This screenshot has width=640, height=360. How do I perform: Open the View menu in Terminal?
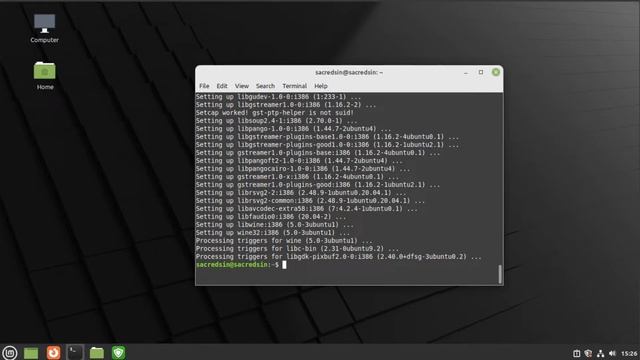click(242, 86)
